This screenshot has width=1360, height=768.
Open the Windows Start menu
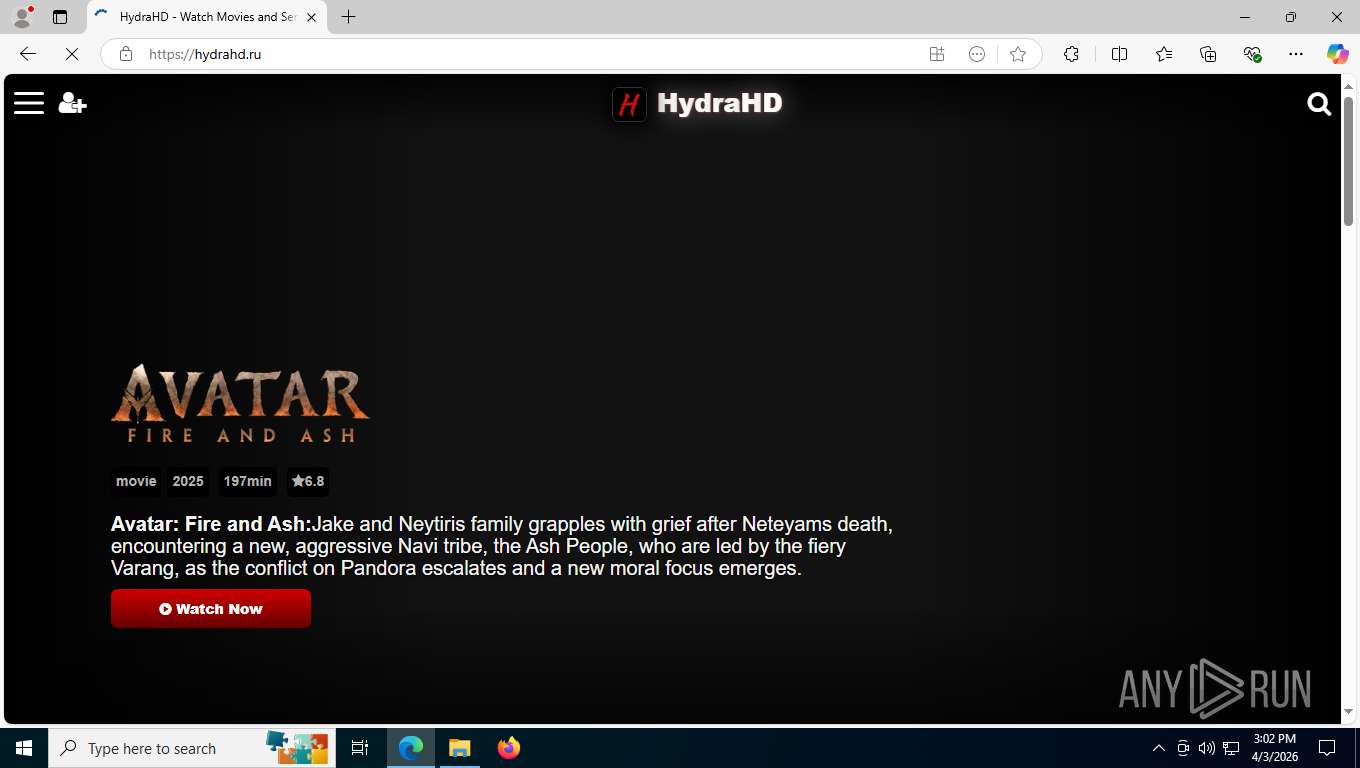(24, 748)
